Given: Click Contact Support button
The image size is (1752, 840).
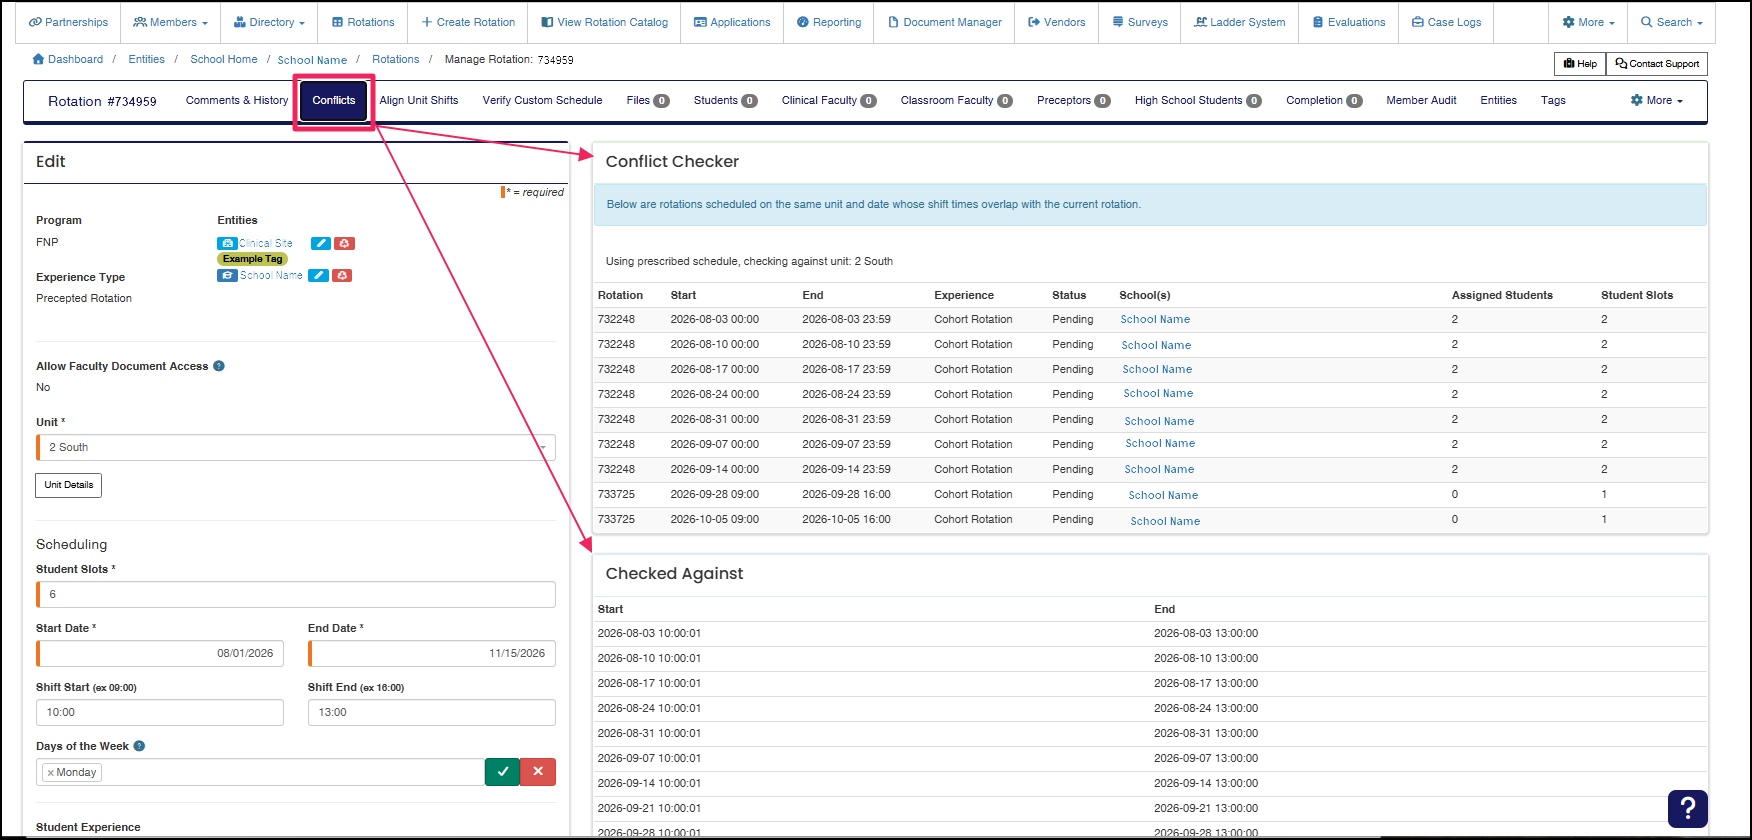Looking at the screenshot, I should (1657, 64).
